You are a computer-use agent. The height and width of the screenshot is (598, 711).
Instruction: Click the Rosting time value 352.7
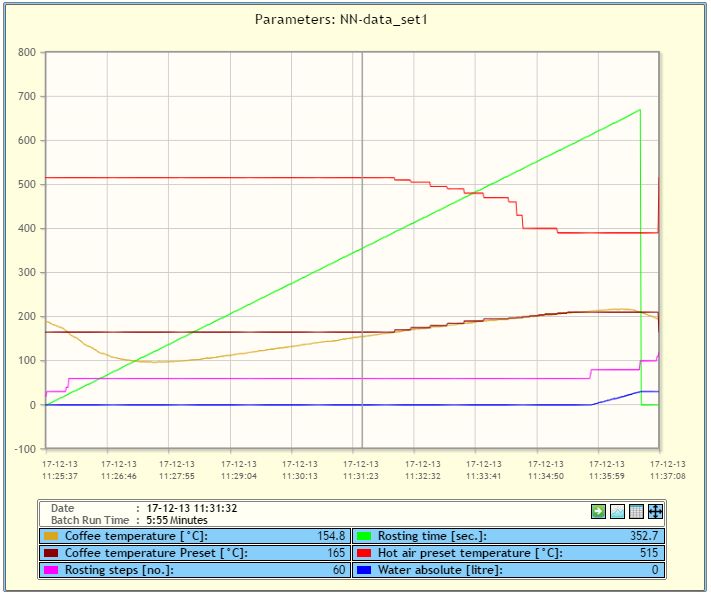tap(644, 536)
